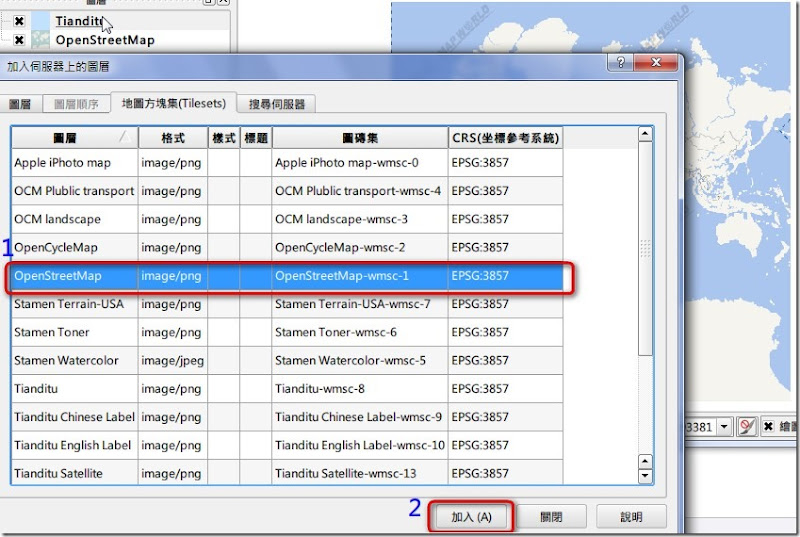Select highlighted OpenStreetMap tileset row
The image size is (800, 537).
(x=287, y=276)
